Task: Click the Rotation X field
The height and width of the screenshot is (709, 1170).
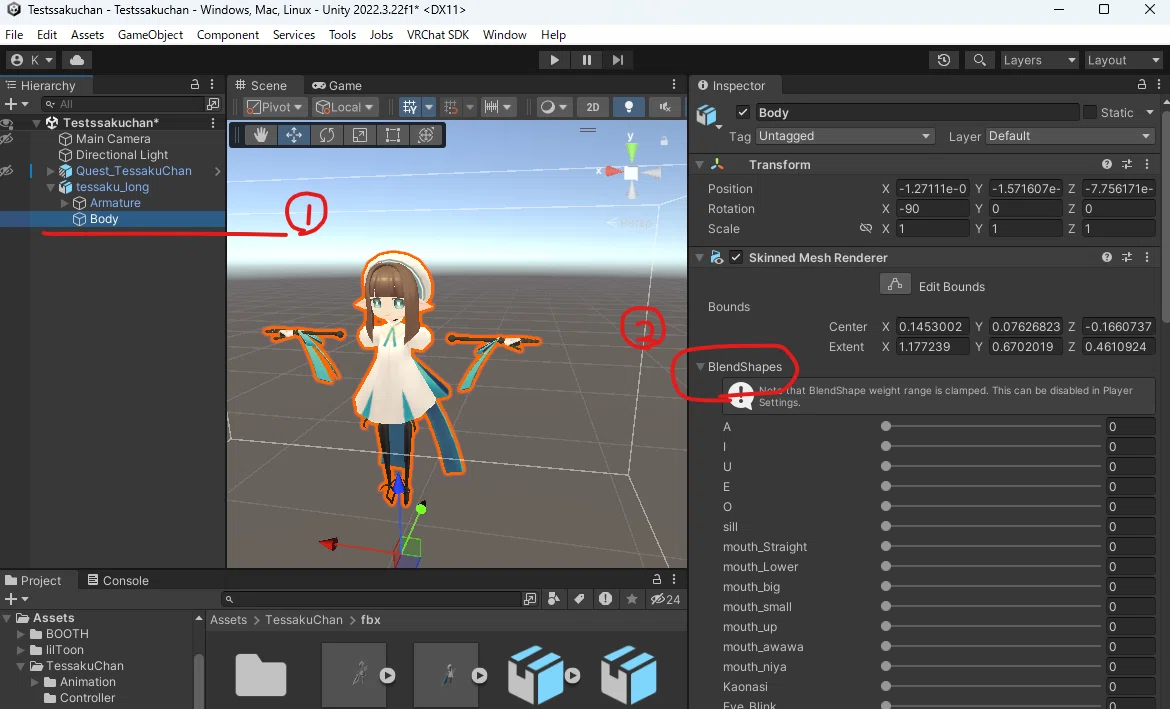Action: pyautogui.click(x=932, y=209)
